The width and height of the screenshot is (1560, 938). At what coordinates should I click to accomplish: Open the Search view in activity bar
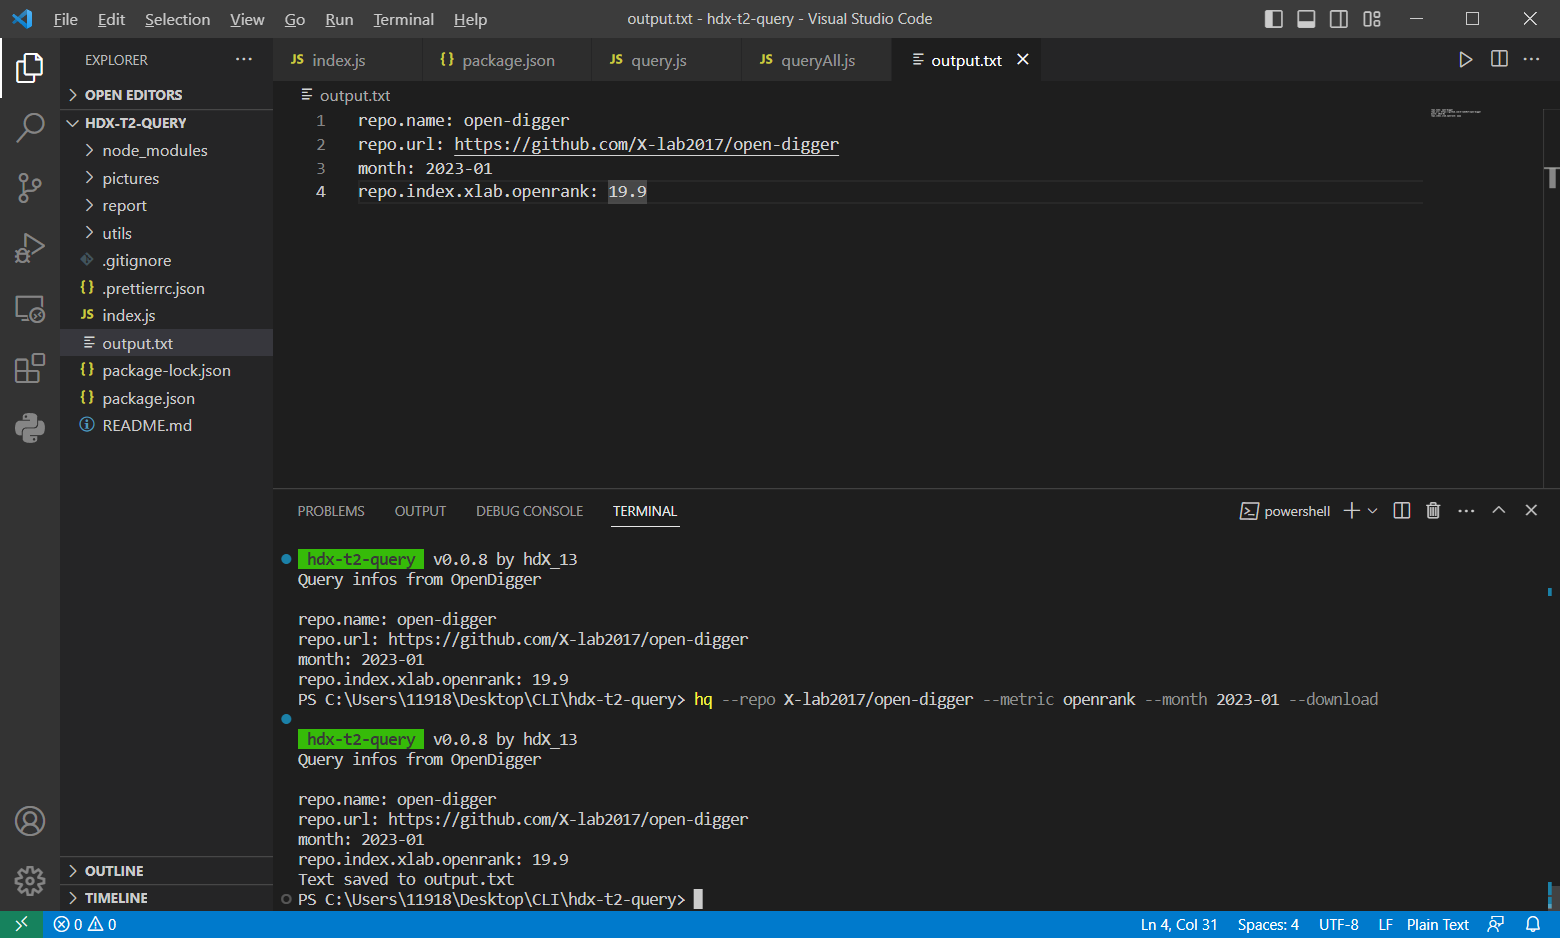point(30,127)
